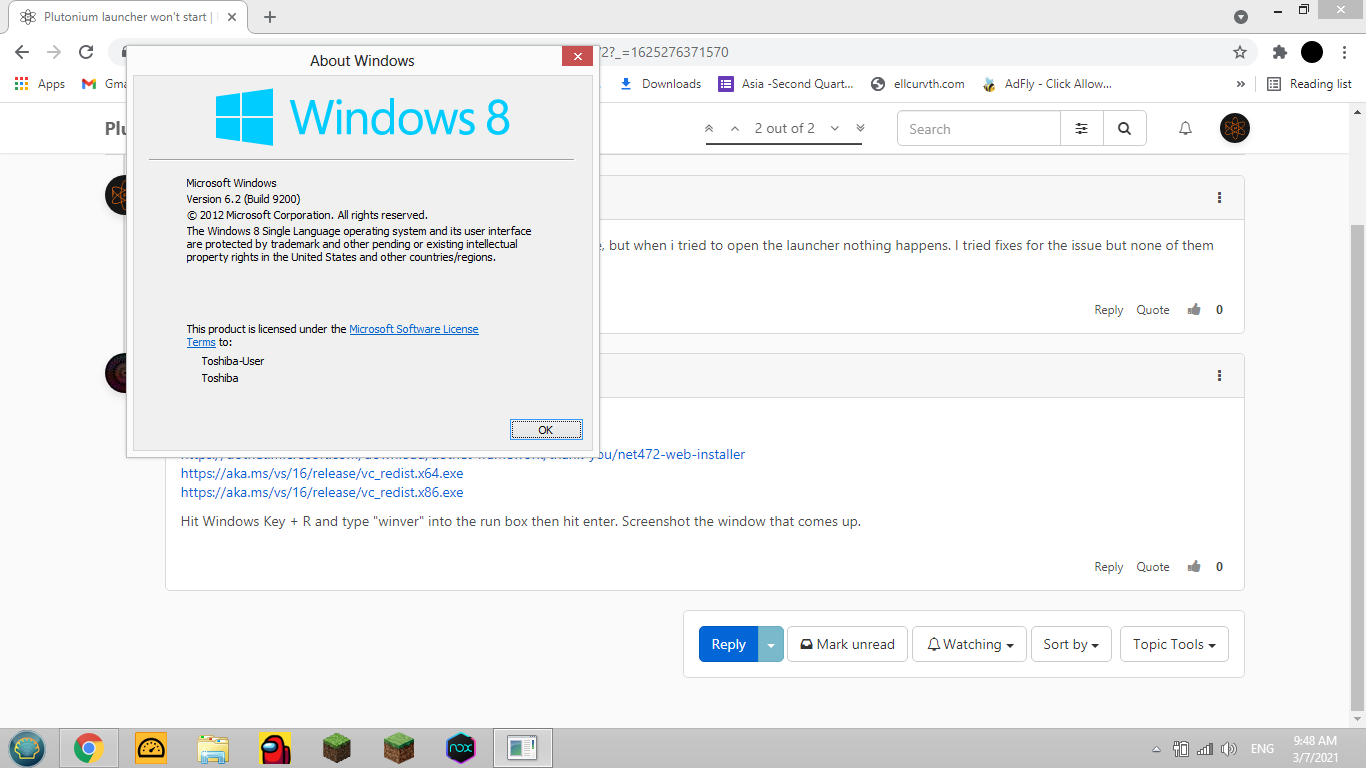The image size is (1366, 768).
Task: Open the notifications bell
Action: (x=1185, y=128)
